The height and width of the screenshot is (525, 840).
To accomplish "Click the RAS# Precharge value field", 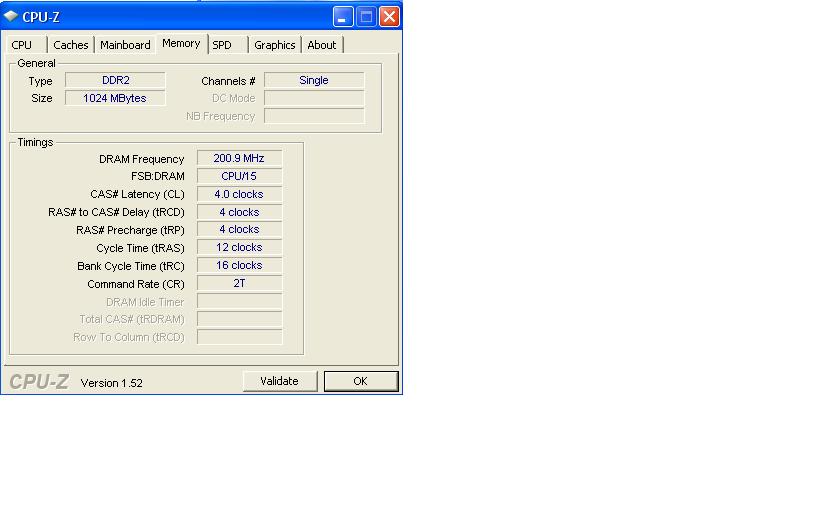I will 239,229.
